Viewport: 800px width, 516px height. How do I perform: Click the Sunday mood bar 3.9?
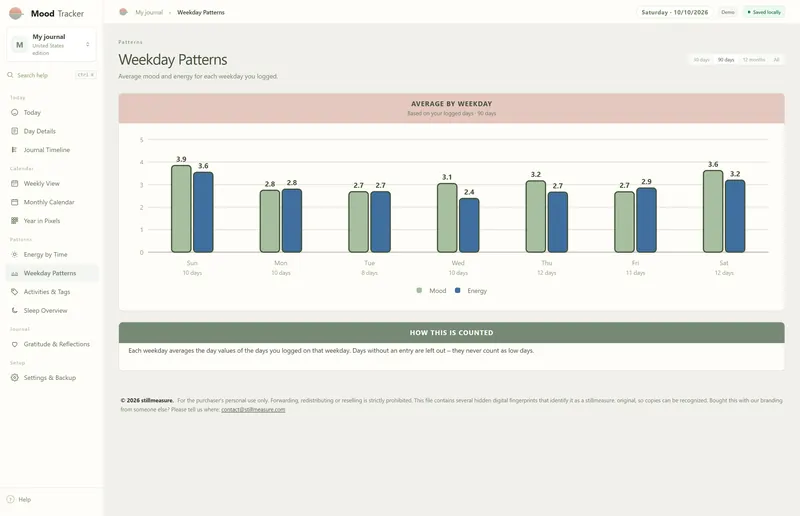[x=181, y=209]
